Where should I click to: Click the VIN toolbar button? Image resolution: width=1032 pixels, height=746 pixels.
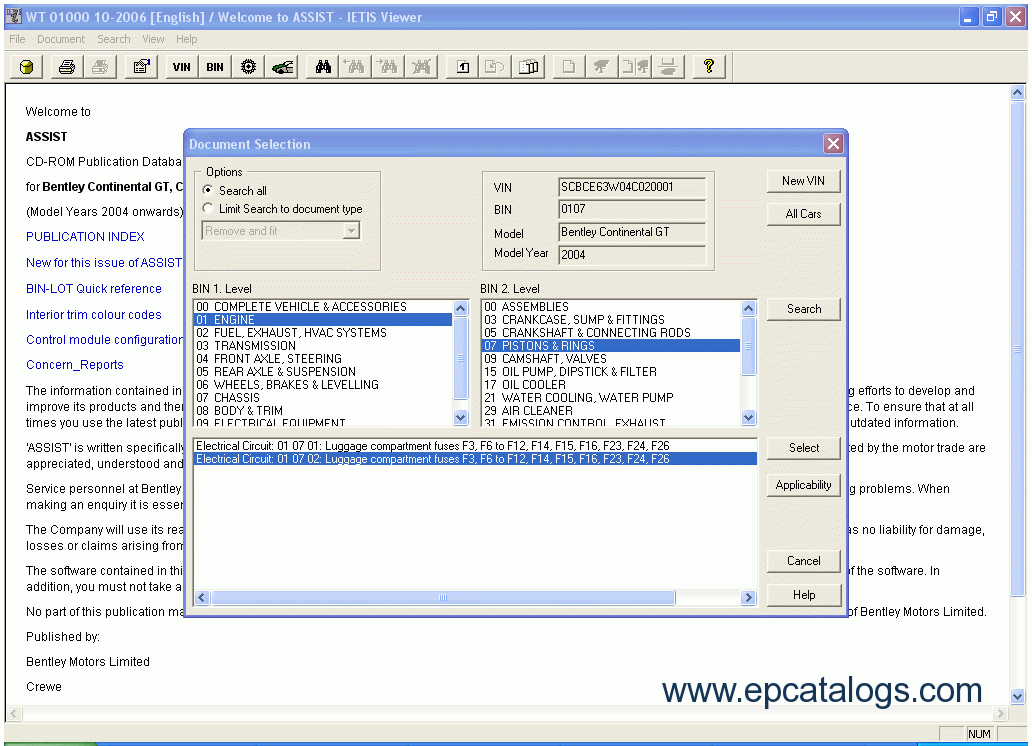click(x=181, y=67)
